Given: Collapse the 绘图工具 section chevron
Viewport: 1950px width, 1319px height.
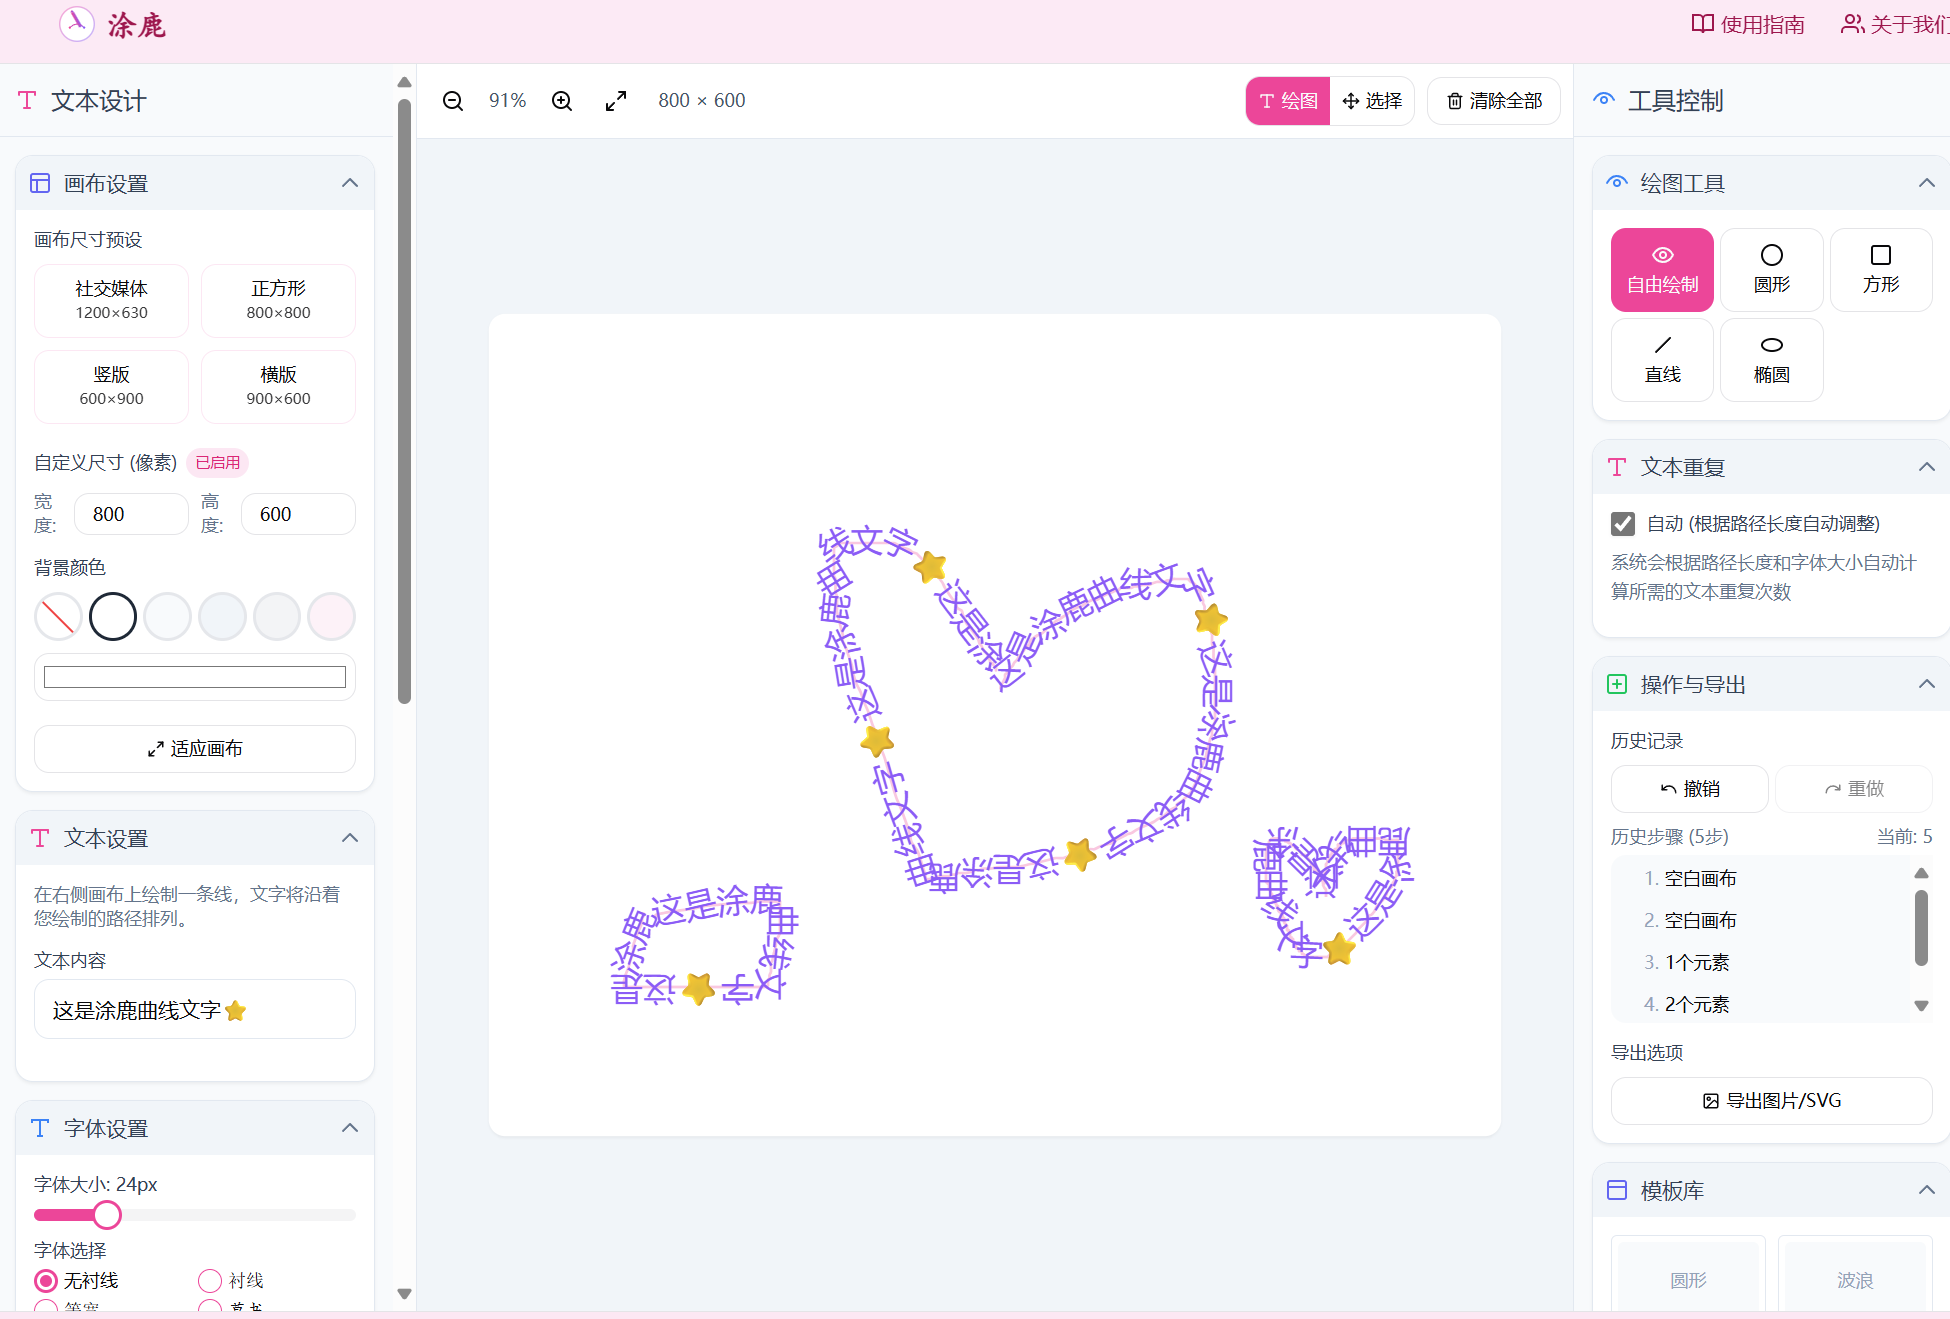Looking at the screenshot, I should point(1927,183).
